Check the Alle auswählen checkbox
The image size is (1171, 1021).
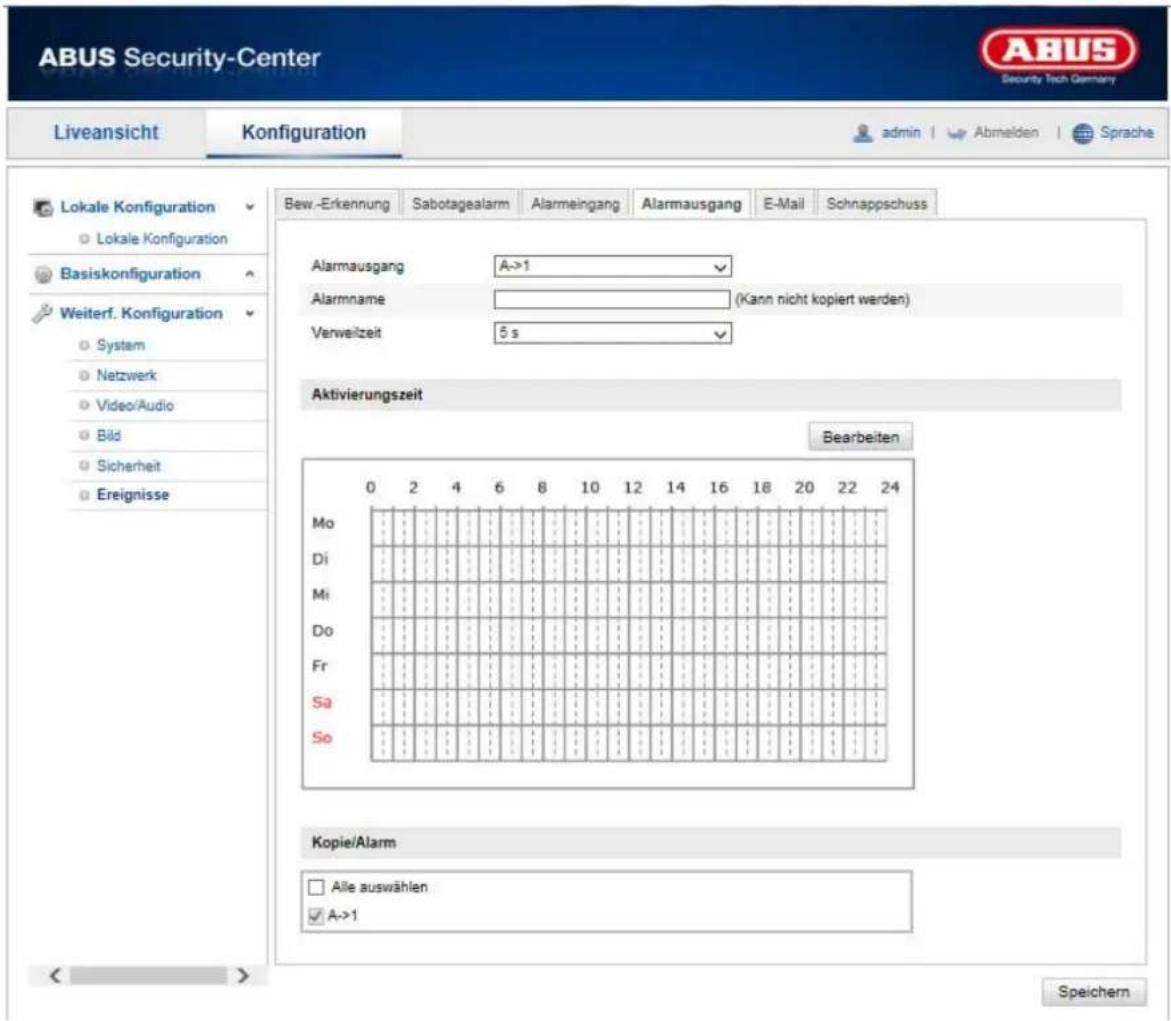tap(316, 887)
